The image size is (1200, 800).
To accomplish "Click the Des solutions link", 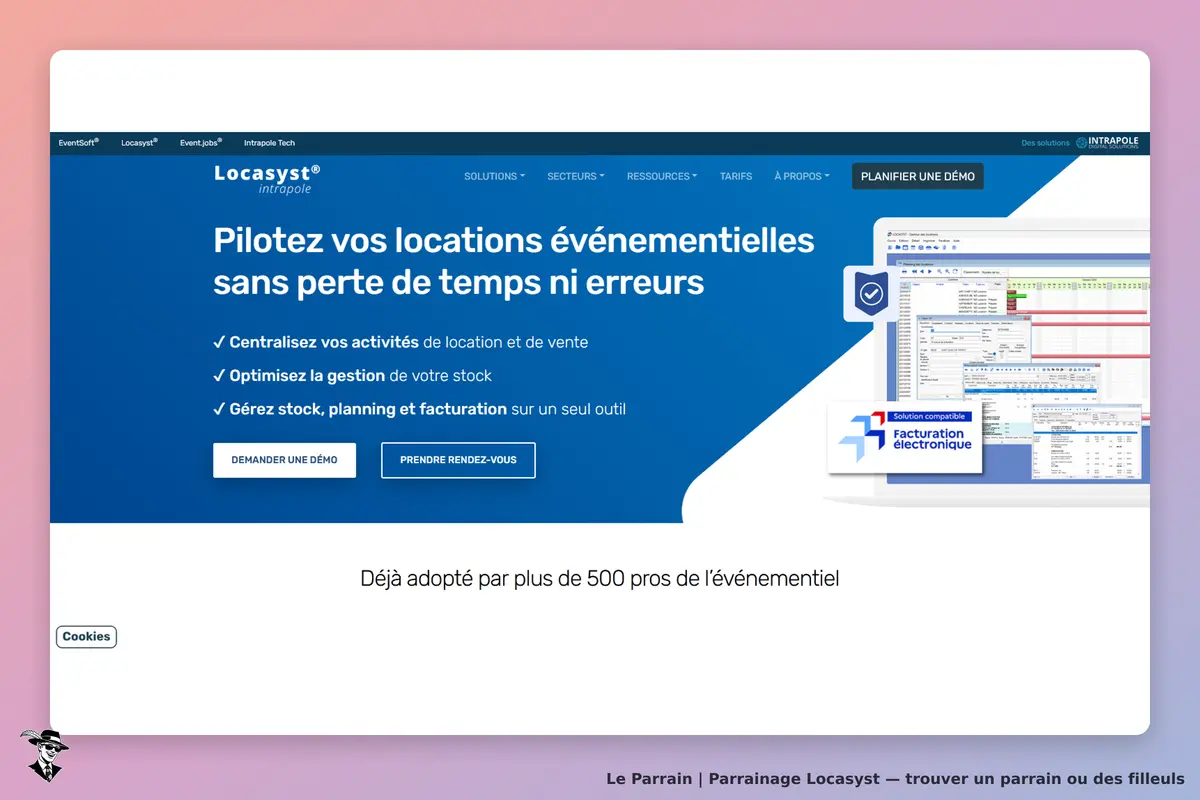I will pyautogui.click(x=1045, y=143).
